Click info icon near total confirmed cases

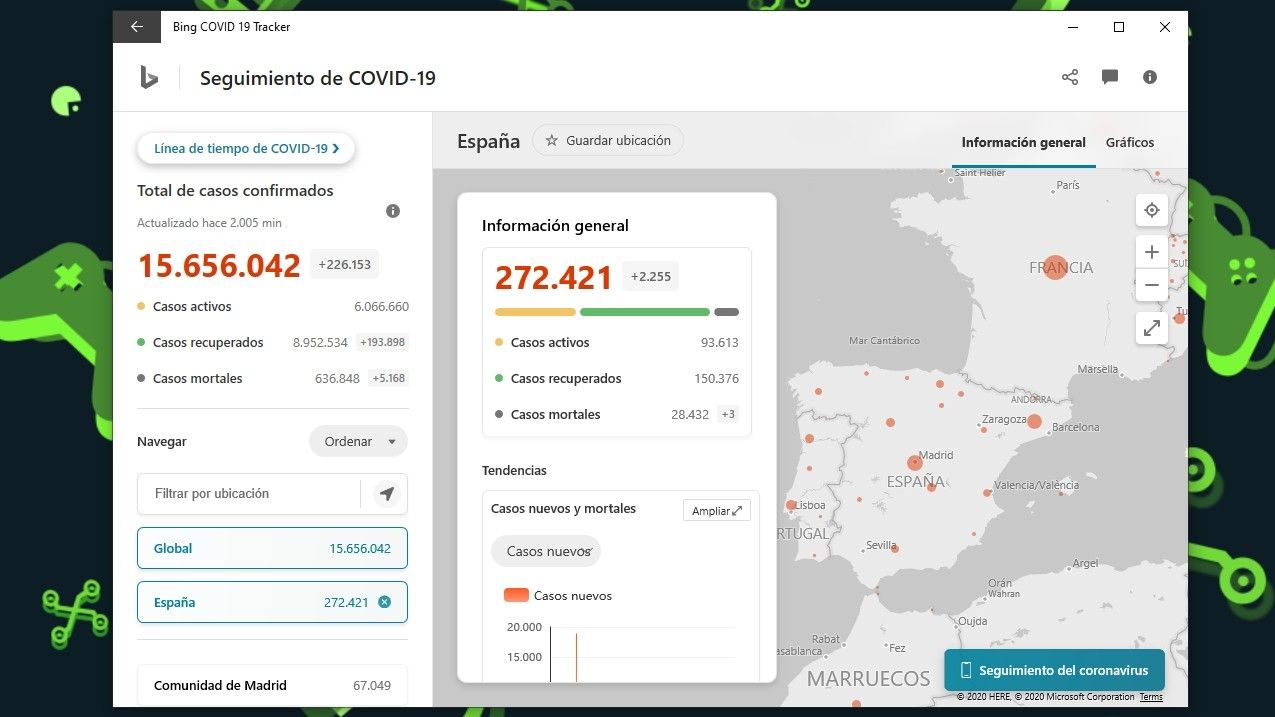tap(393, 211)
